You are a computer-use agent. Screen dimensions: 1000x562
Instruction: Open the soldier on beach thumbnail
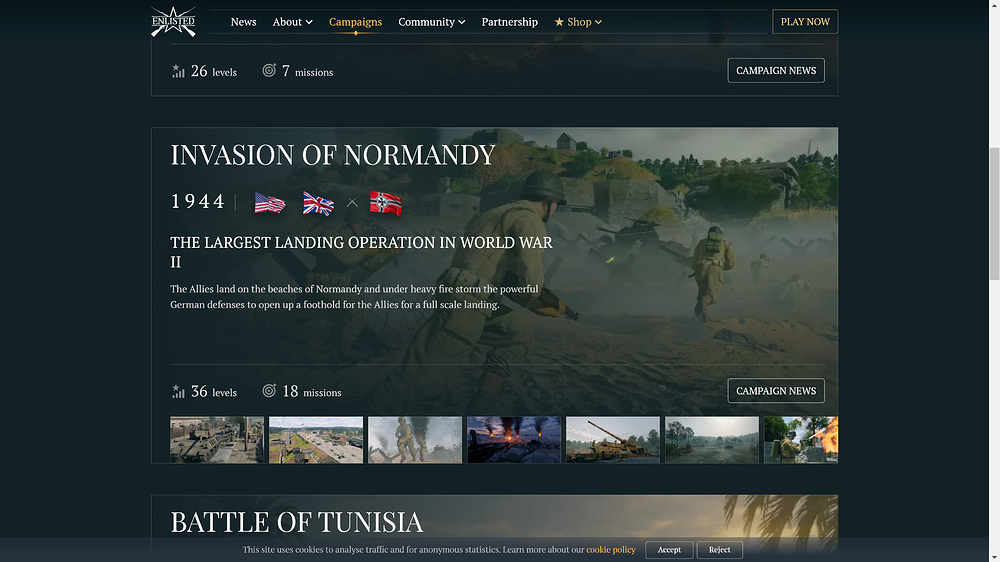[x=415, y=440]
